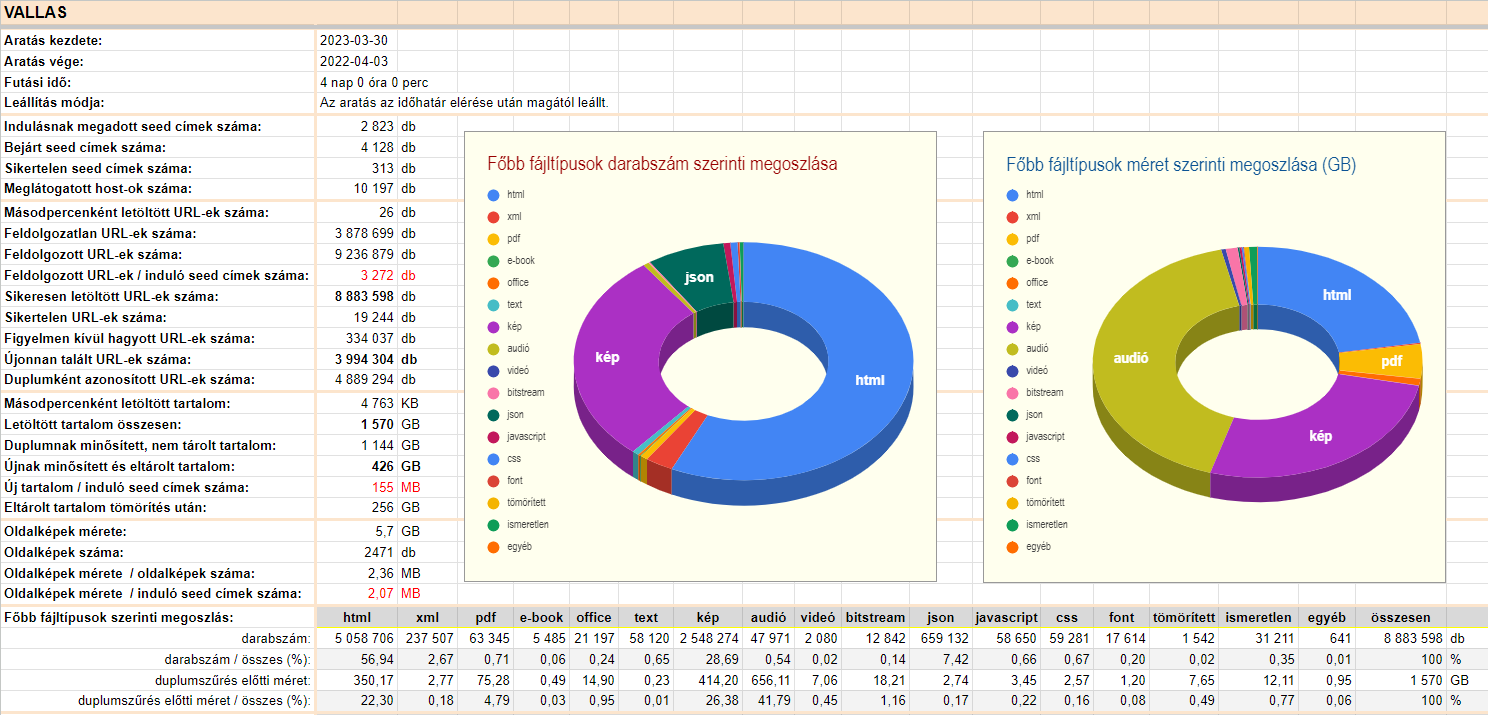1488x715 pixels.
Task: Click the javascript column header in table
Action: coord(1006,618)
